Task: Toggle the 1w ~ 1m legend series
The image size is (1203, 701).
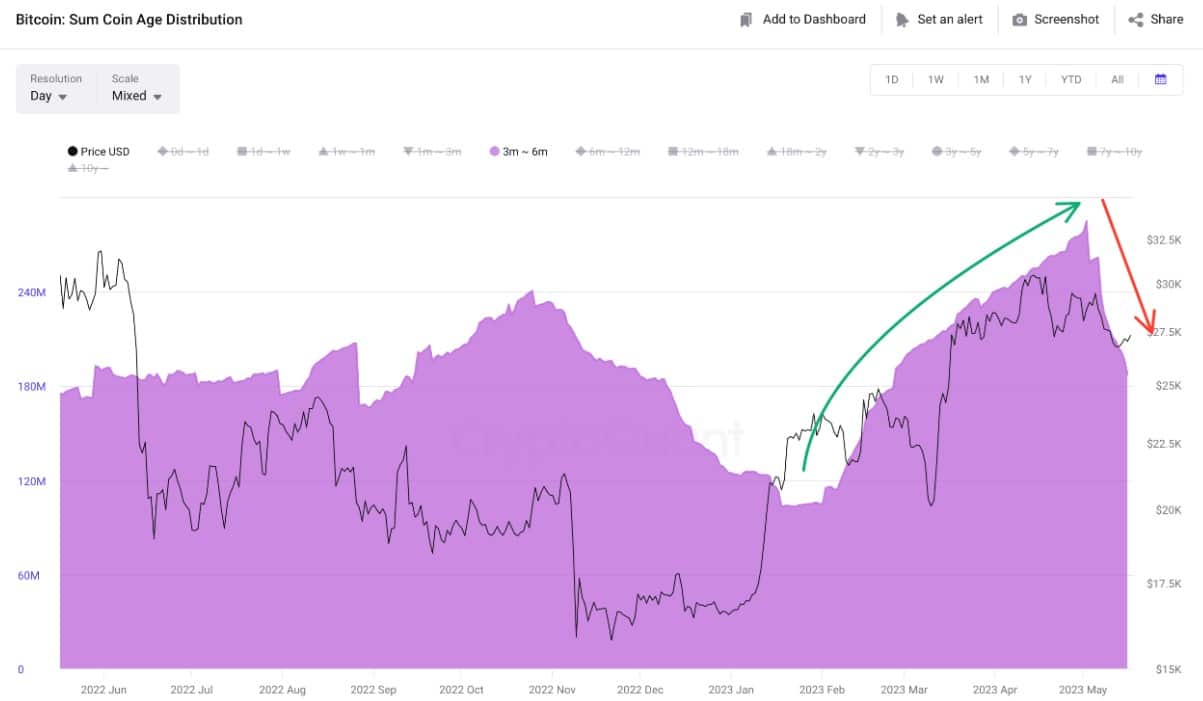Action: tap(346, 152)
